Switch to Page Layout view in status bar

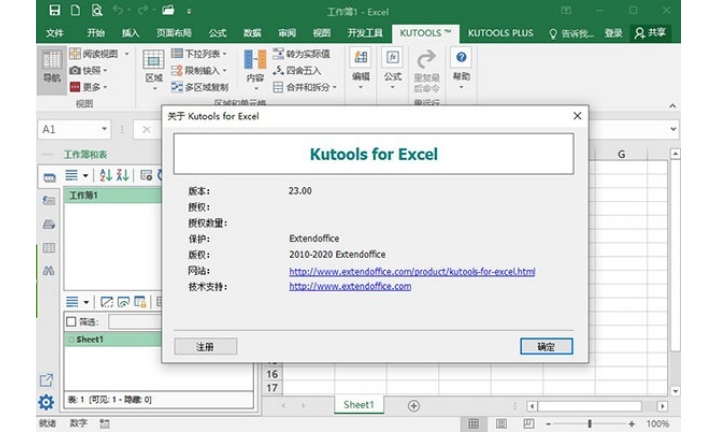pos(501,424)
